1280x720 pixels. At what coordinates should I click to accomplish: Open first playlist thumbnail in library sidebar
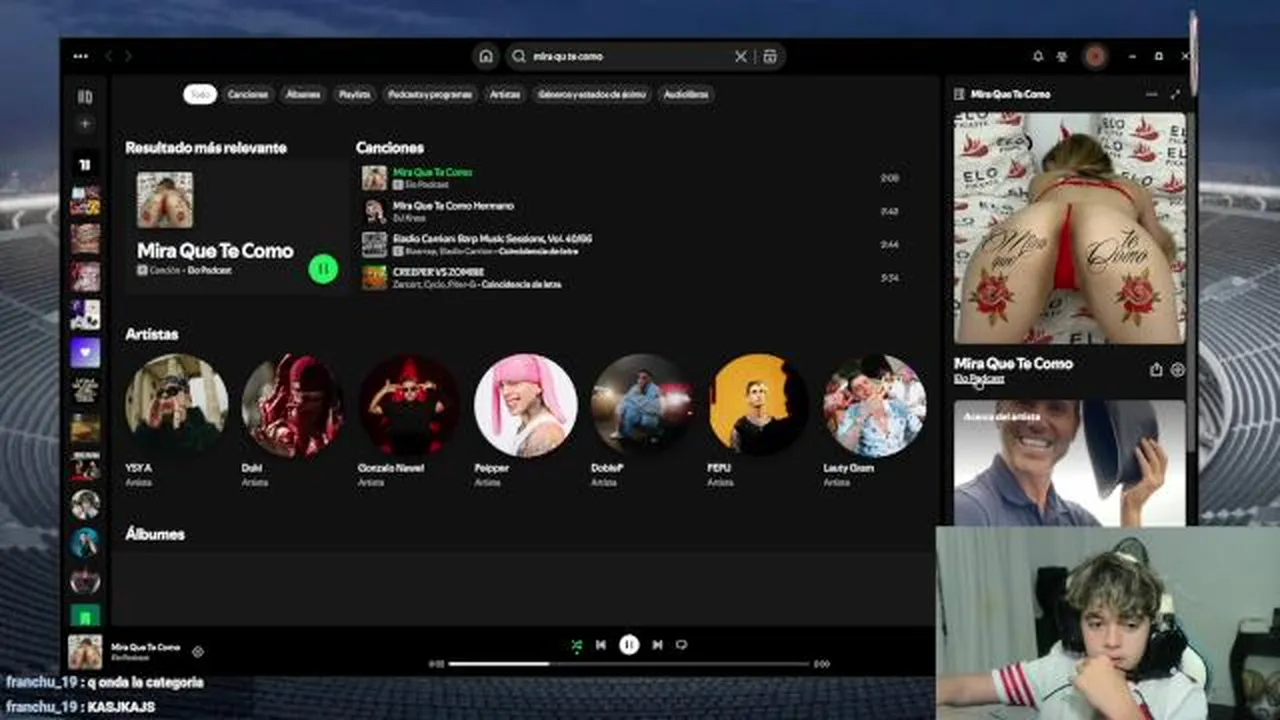[x=85, y=201]
